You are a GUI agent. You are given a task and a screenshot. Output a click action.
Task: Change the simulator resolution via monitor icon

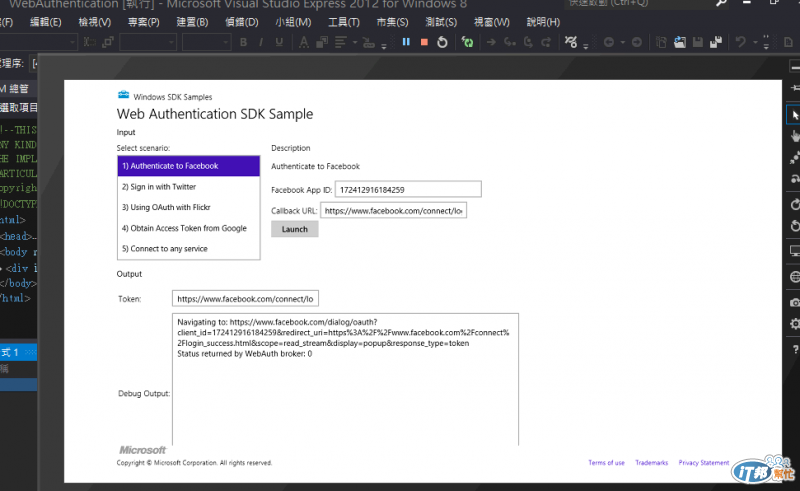(794, 251)
